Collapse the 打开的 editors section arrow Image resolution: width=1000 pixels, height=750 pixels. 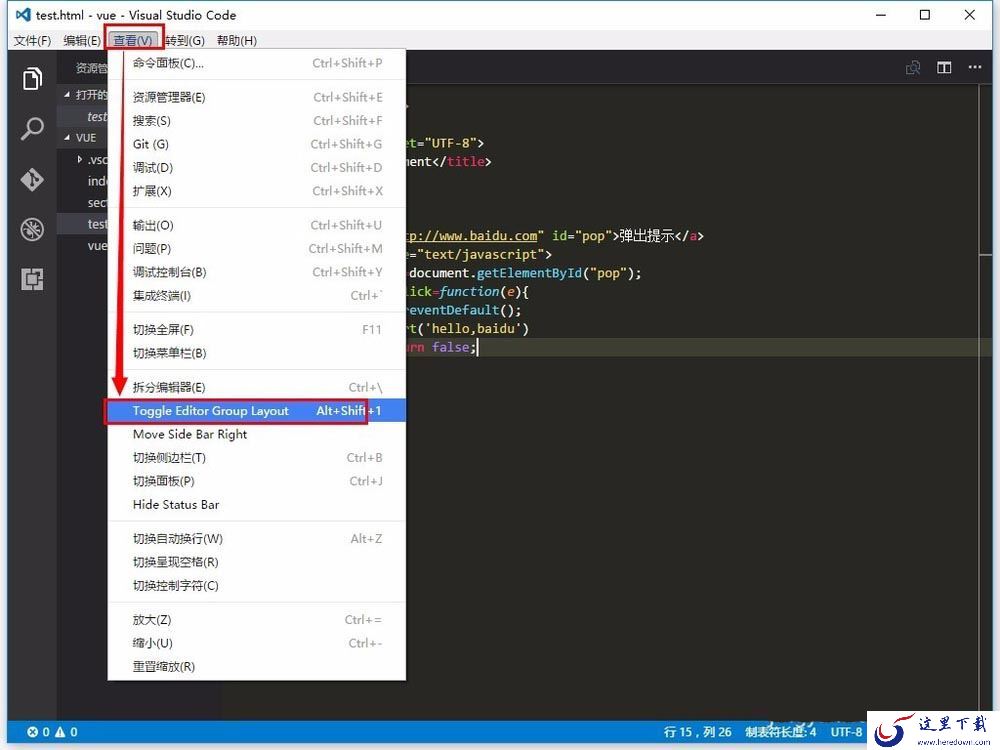[x=67, y=94]
